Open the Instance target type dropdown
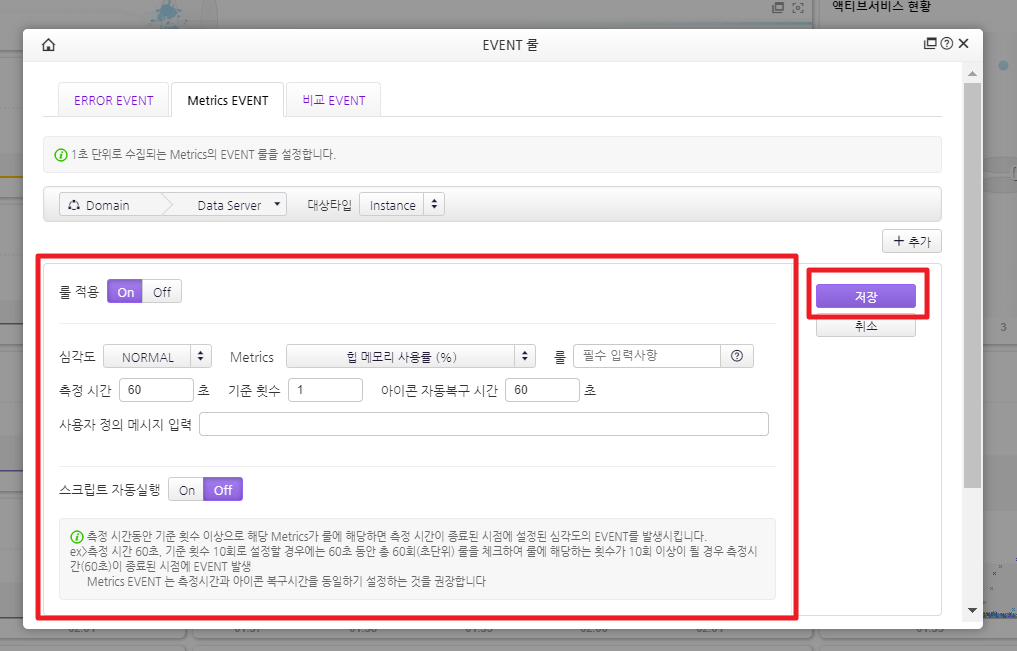1017x651 pixels. (402, 205)
